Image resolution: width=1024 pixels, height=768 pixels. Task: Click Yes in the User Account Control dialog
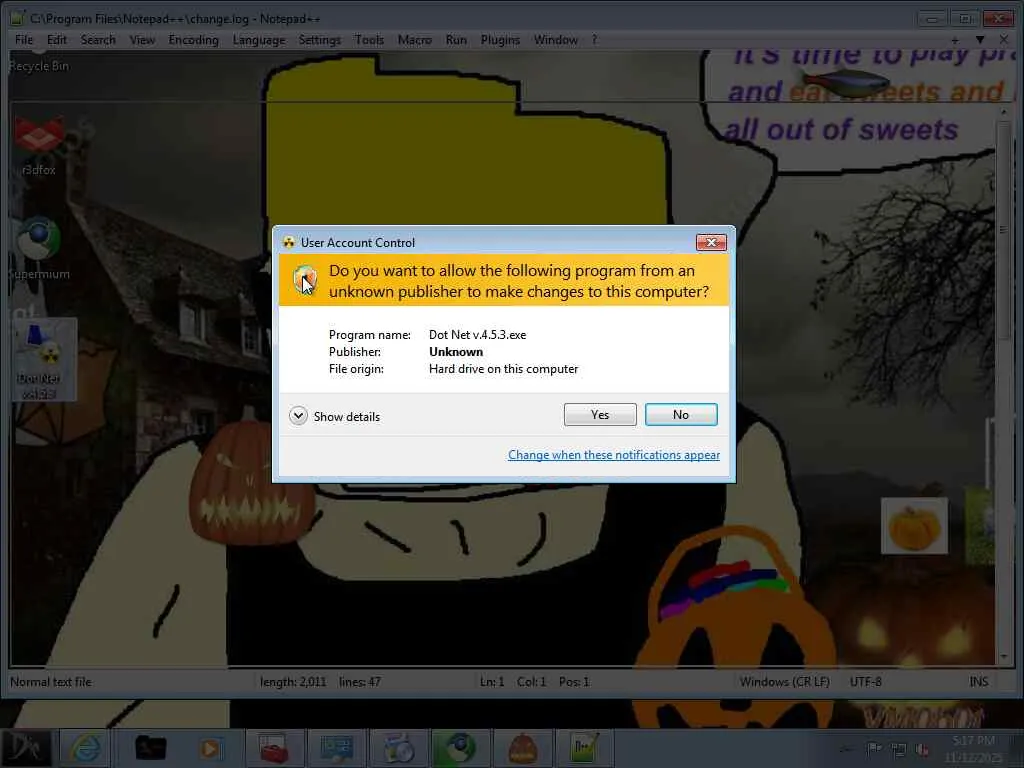pyautogui.click(x=600, y=415)
